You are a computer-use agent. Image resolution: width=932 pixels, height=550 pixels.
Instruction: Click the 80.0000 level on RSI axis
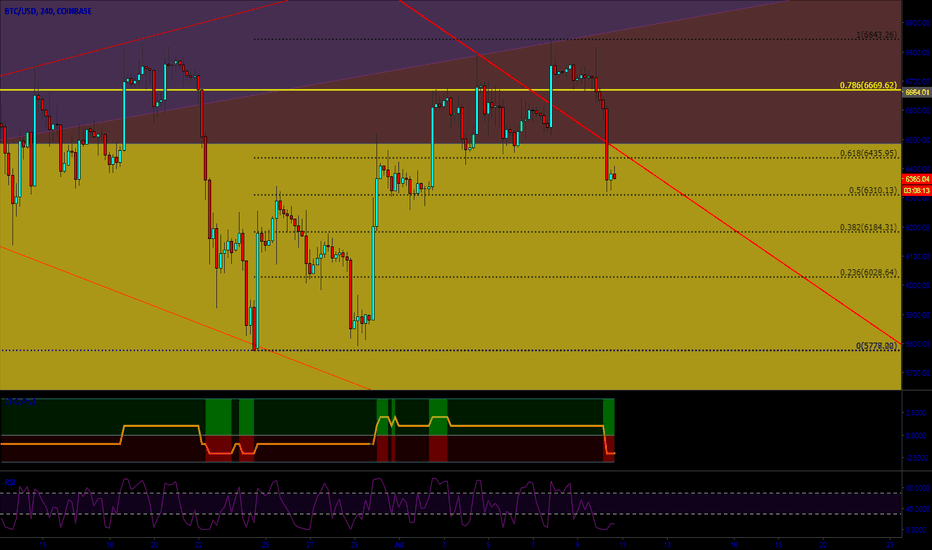click(x=917, y=488)
